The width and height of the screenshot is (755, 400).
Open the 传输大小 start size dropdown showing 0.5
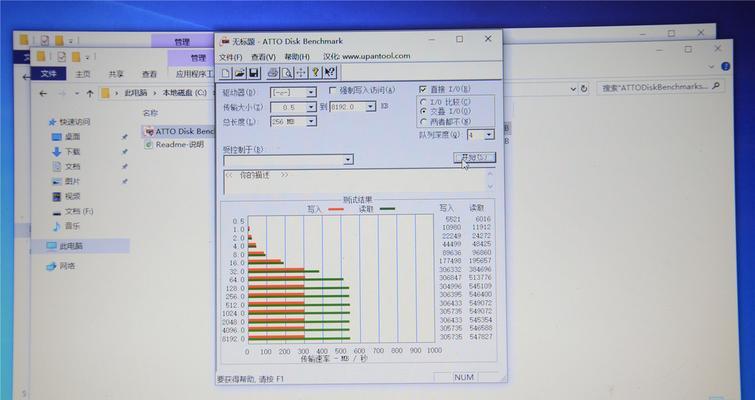[311, 107]
